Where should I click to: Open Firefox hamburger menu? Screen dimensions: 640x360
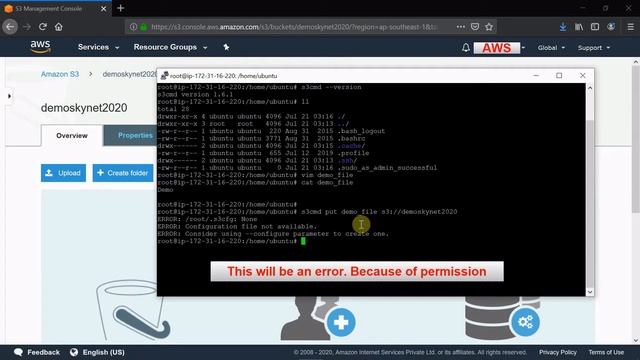pos(631,27)
